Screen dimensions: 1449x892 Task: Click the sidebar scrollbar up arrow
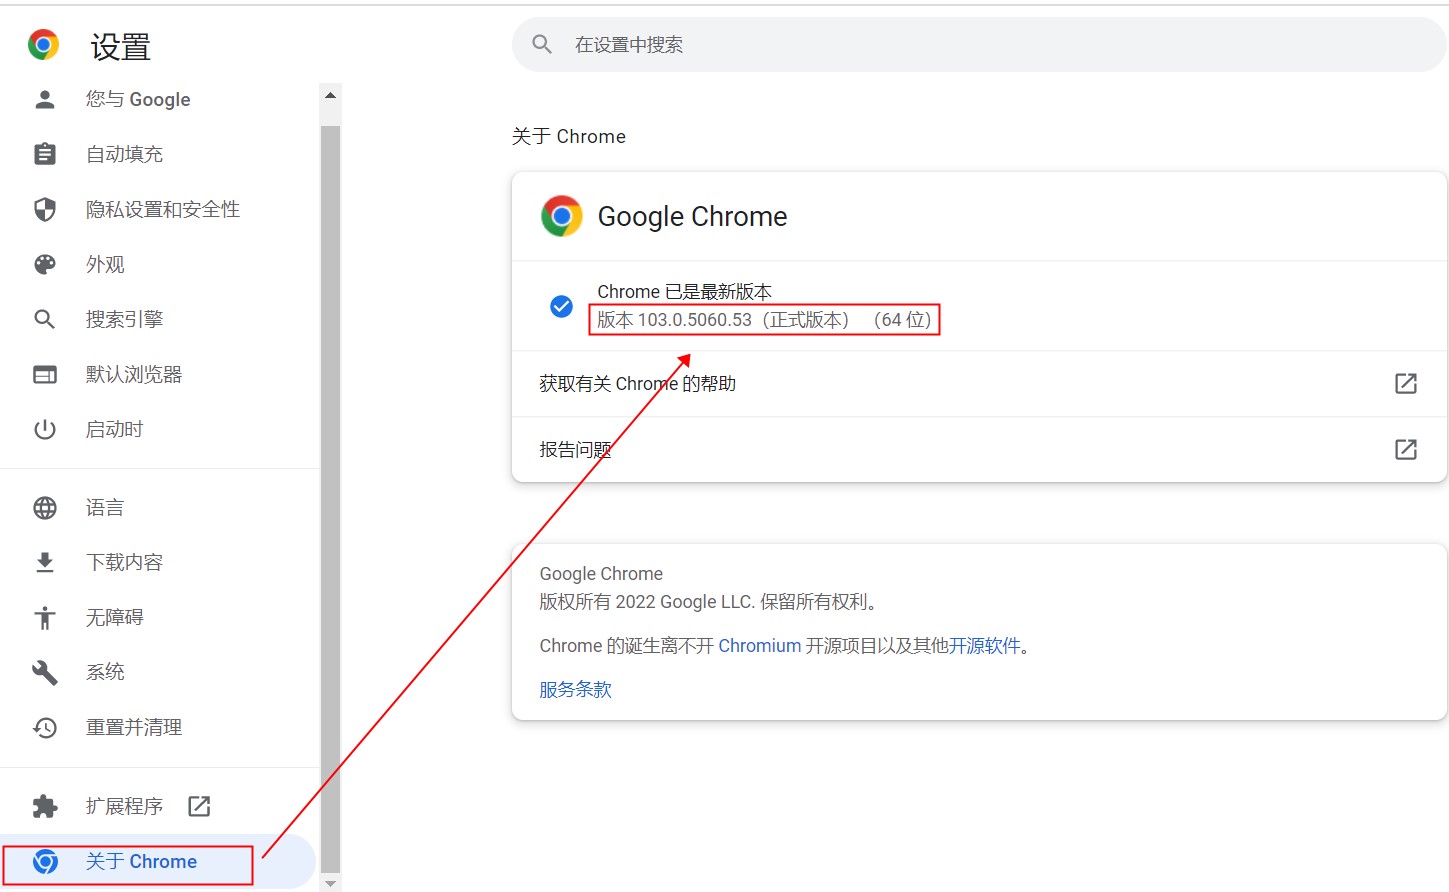(x=330, y=95)
